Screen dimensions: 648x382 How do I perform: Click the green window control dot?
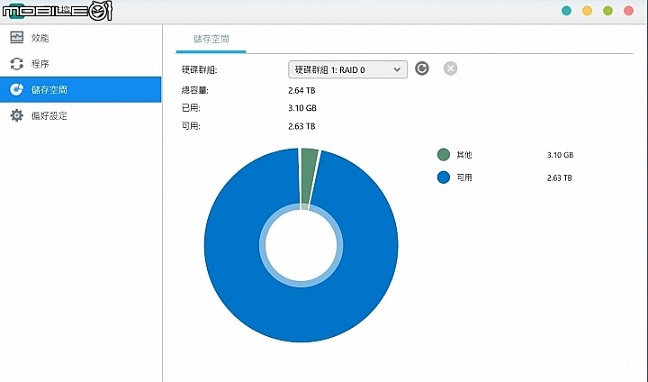608,11
